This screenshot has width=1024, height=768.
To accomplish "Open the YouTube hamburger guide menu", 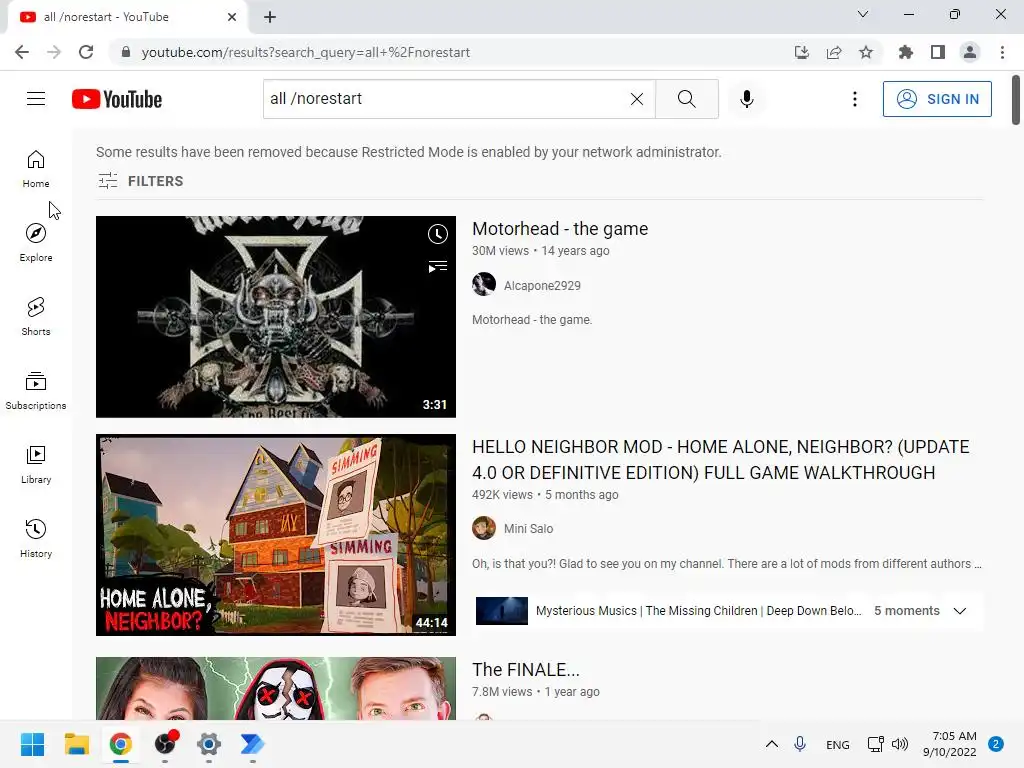I will click(36, 99).
